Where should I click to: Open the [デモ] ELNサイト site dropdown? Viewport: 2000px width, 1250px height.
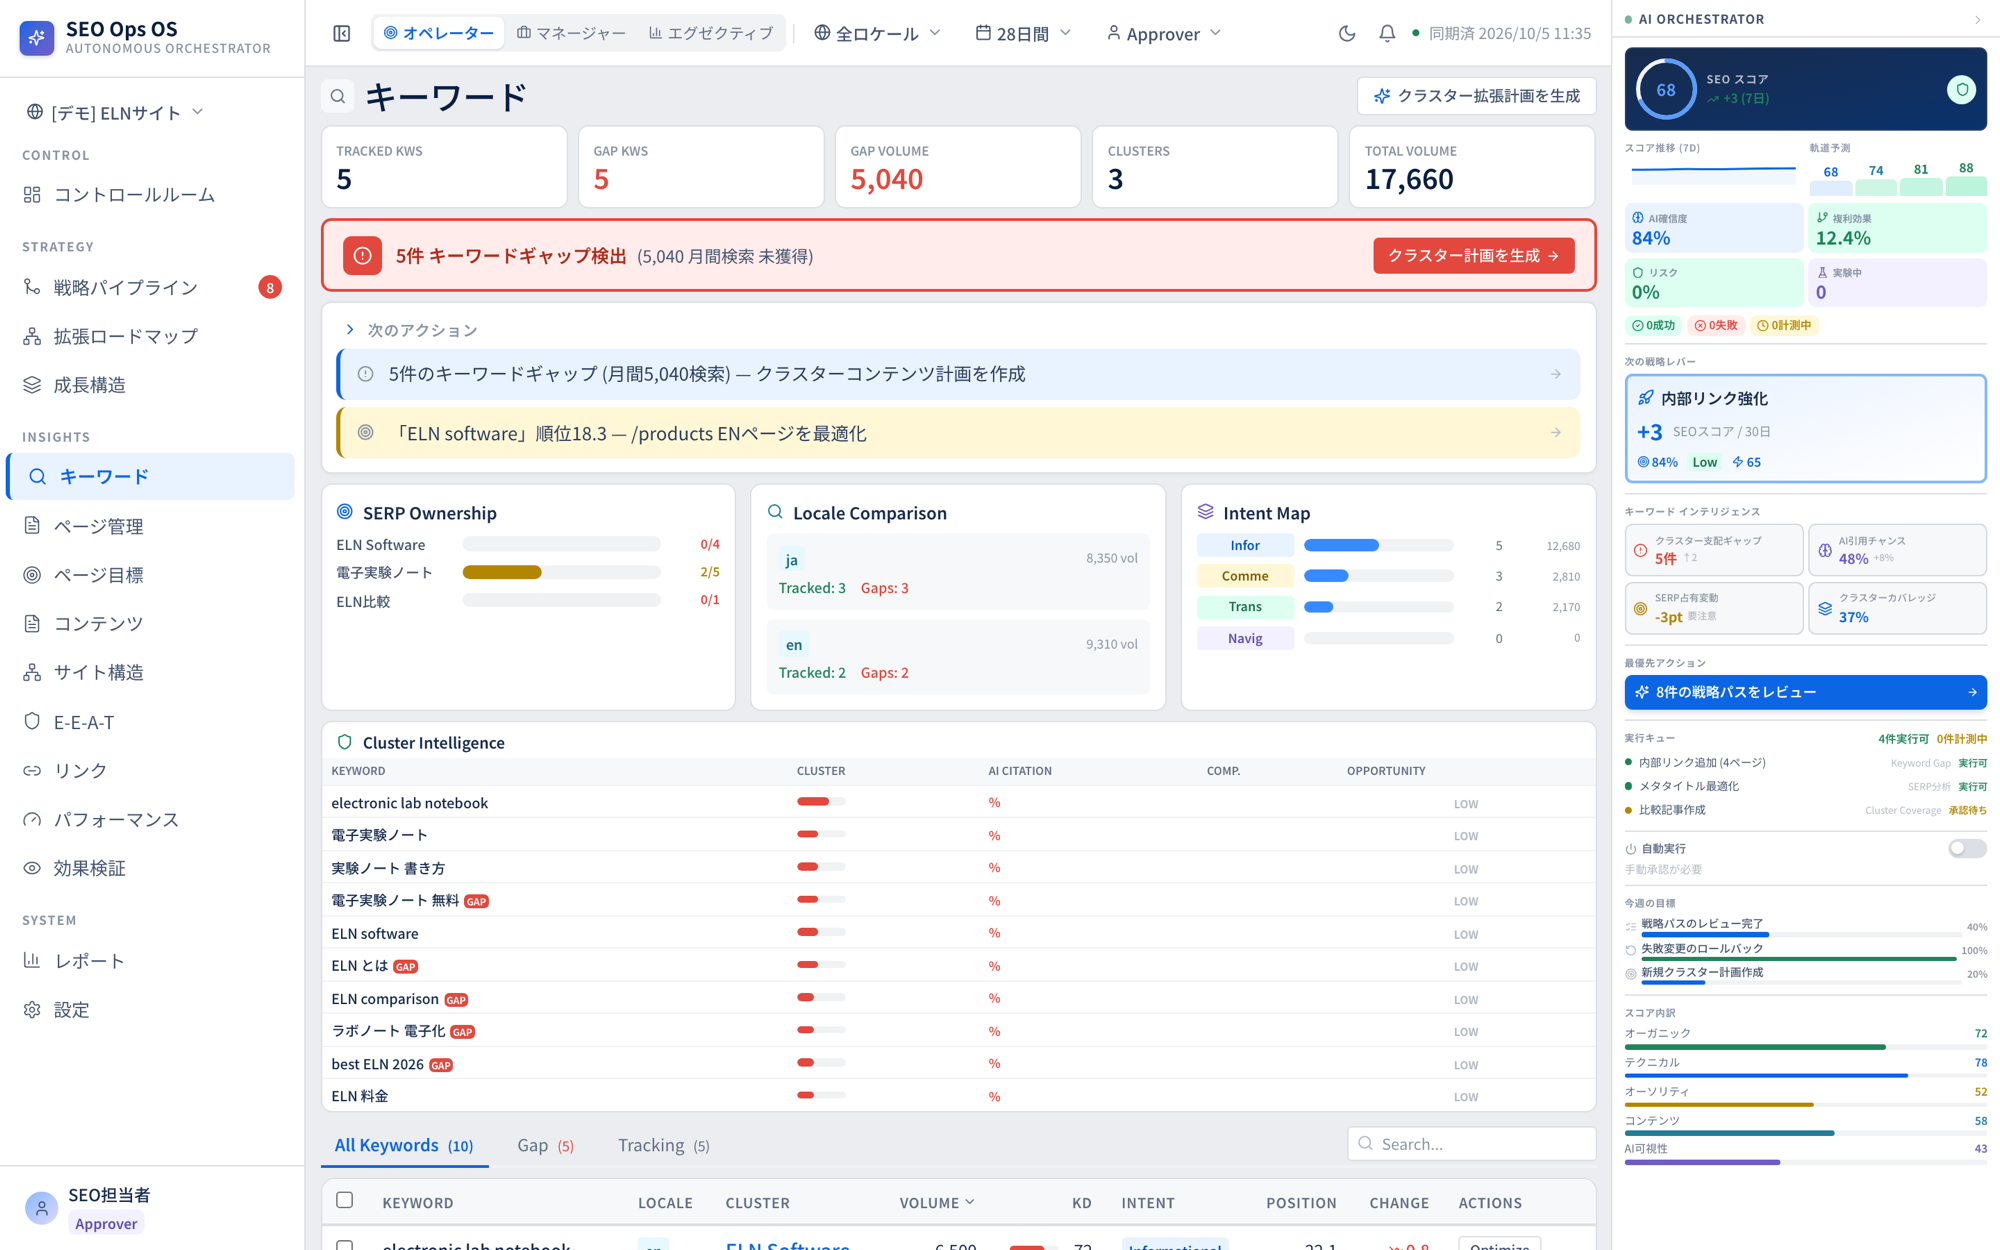pos(115,112)
